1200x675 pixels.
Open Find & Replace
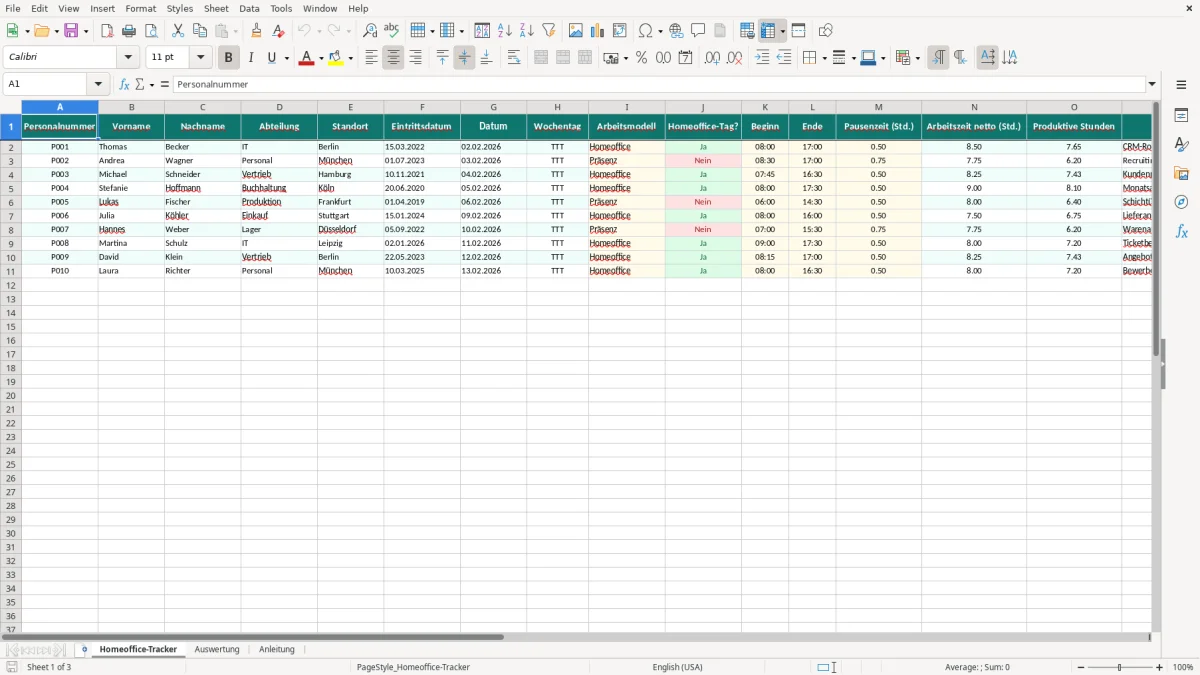pyautogui.click(x=370, y=31)
